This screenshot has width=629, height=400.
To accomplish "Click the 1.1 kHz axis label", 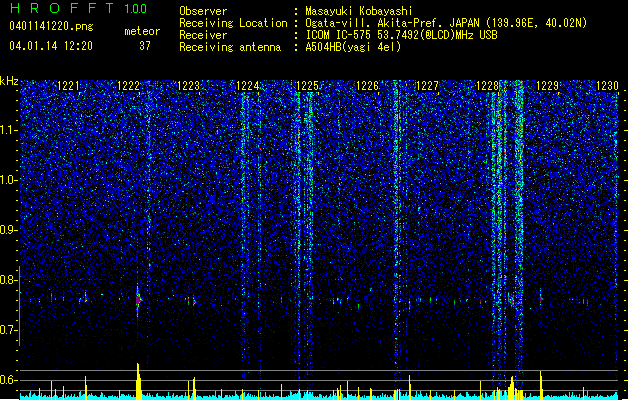I will [9, 130].
